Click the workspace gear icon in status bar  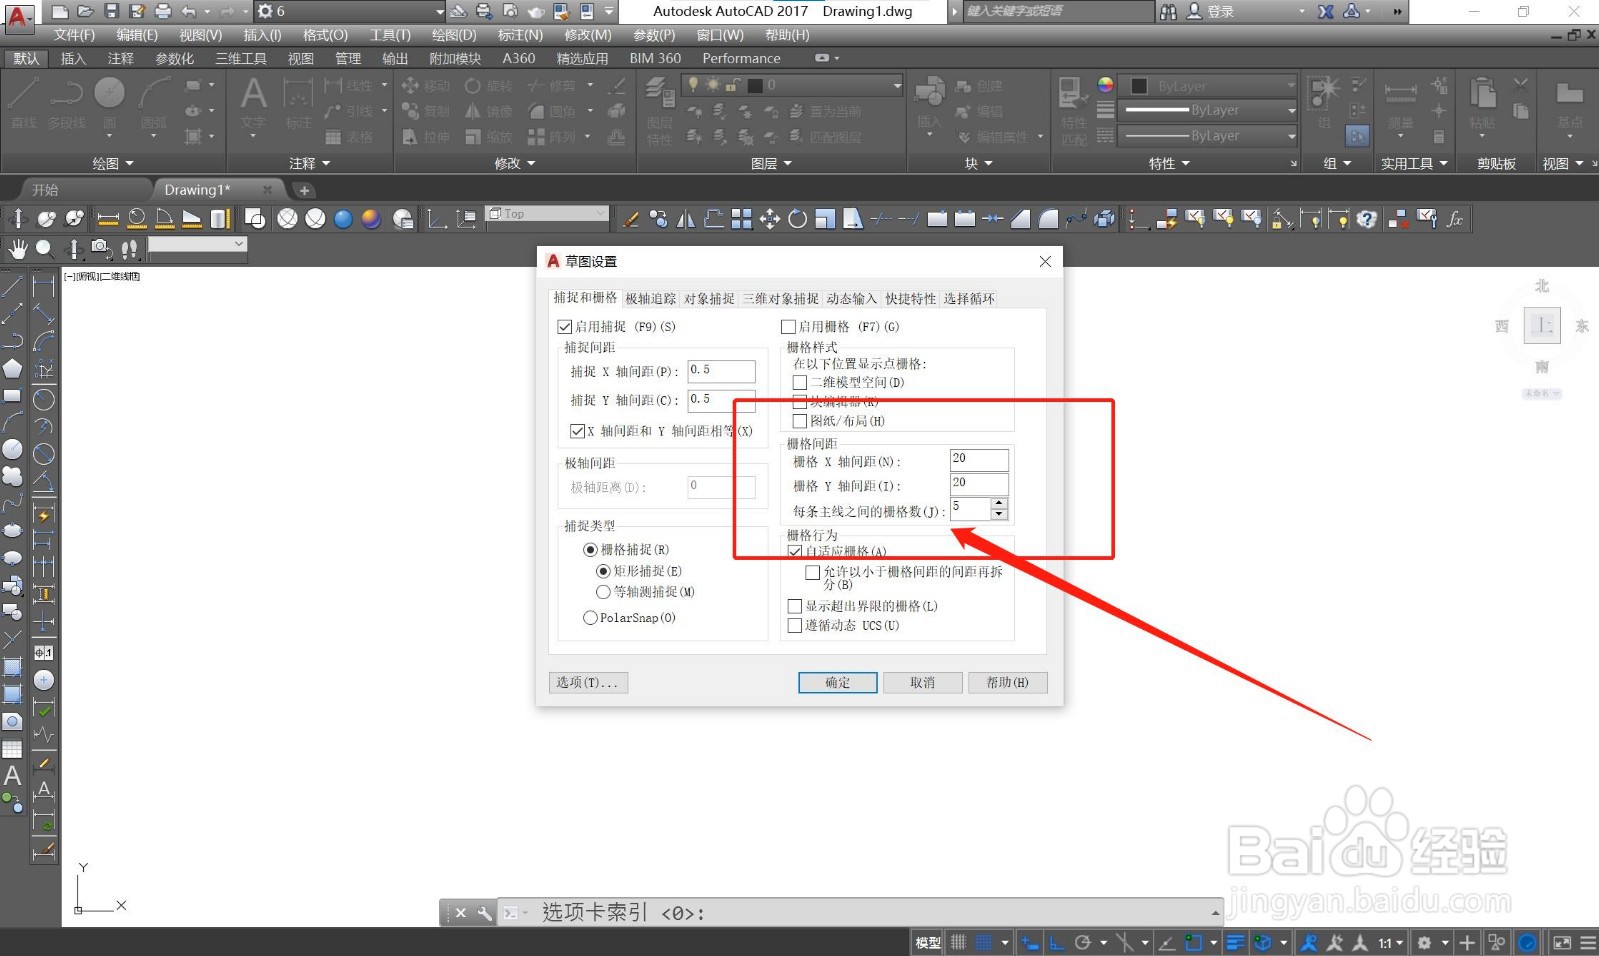[x=1424, y=942]
